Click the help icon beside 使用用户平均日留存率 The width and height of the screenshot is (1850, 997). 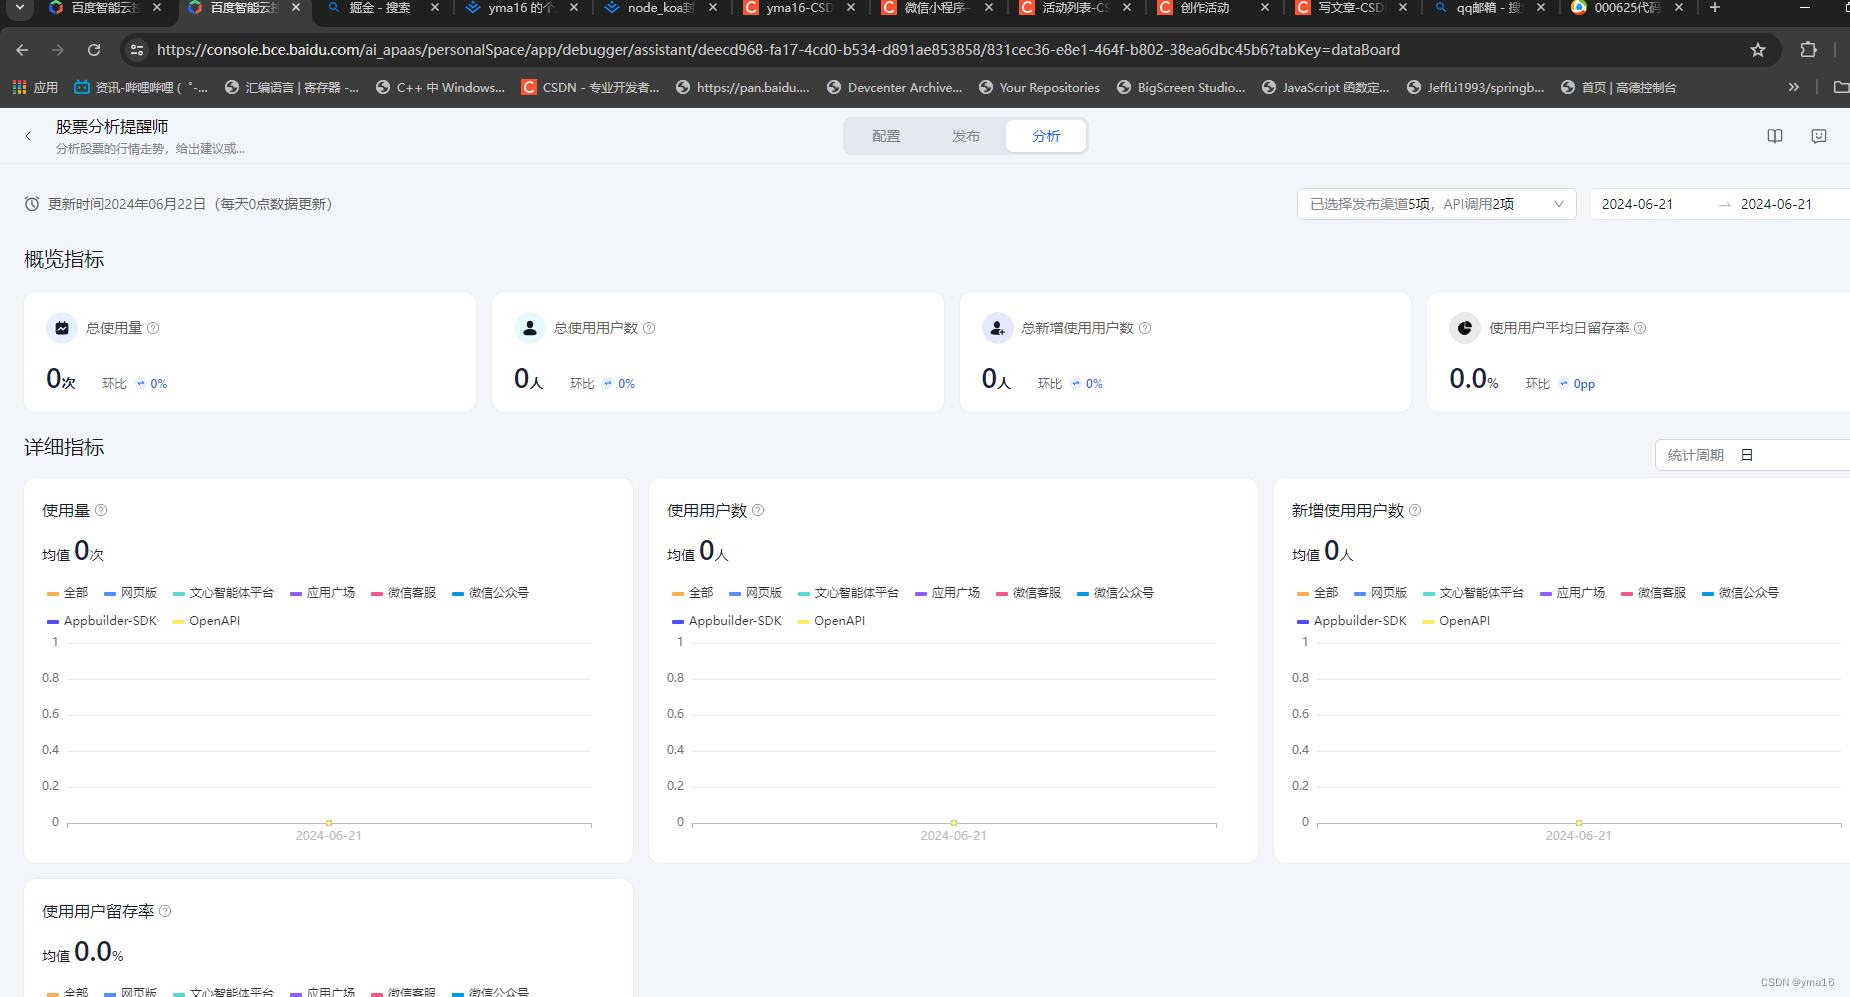(1639, 327)
